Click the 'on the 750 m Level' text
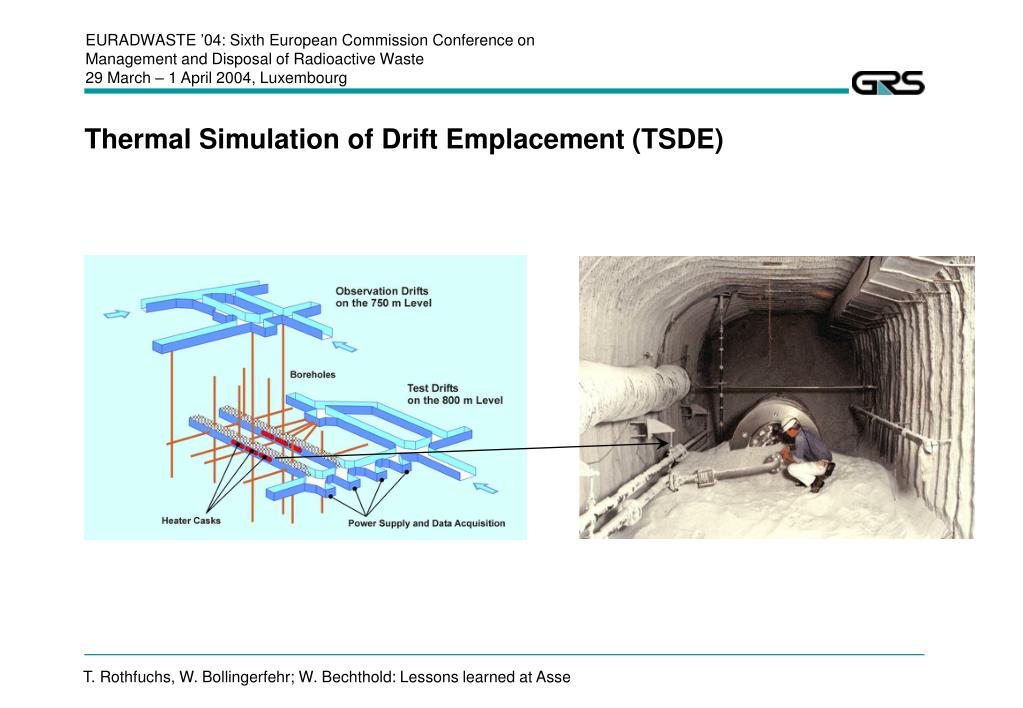This screenshot has height=708, width=1023. click(384, 303)
